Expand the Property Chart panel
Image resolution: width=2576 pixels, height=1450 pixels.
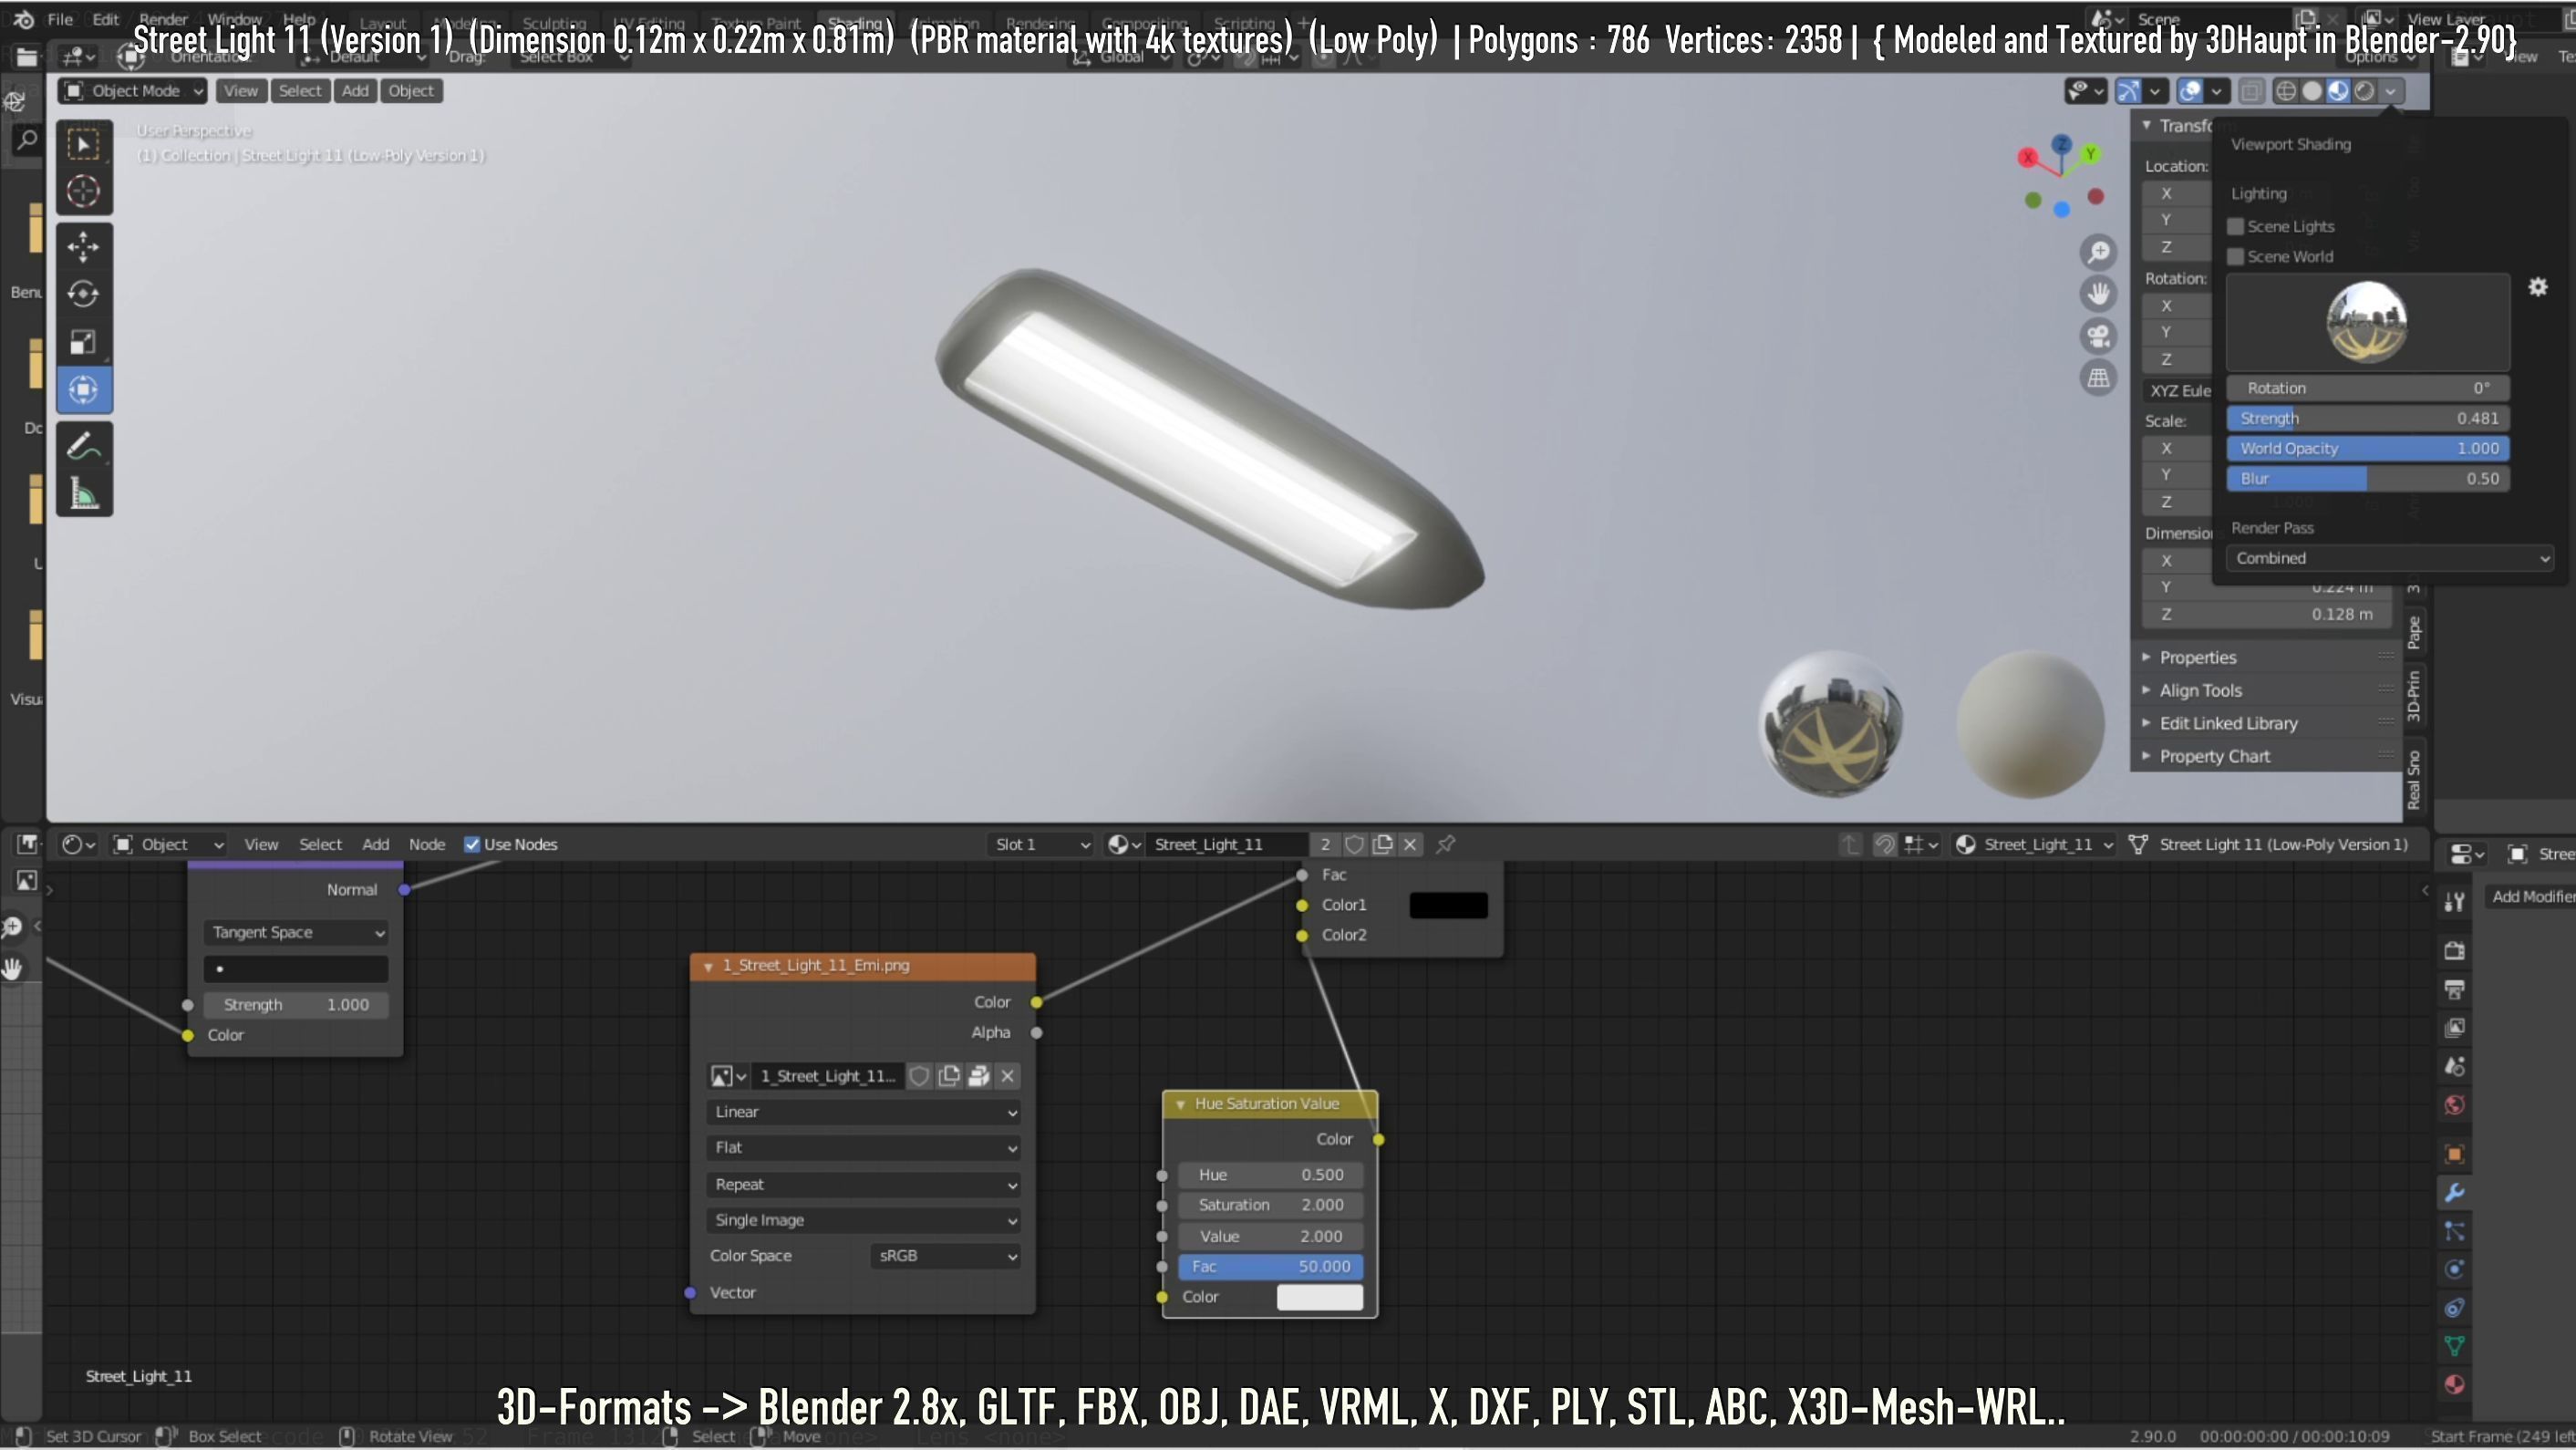pyautogui.click(x=2213, y=756)
